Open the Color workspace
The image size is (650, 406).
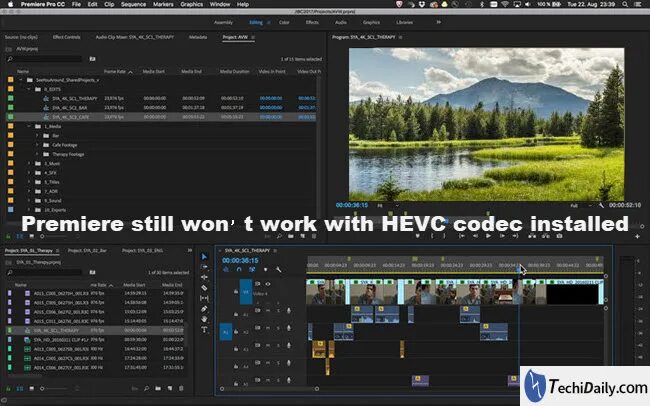tap(284, 22)
